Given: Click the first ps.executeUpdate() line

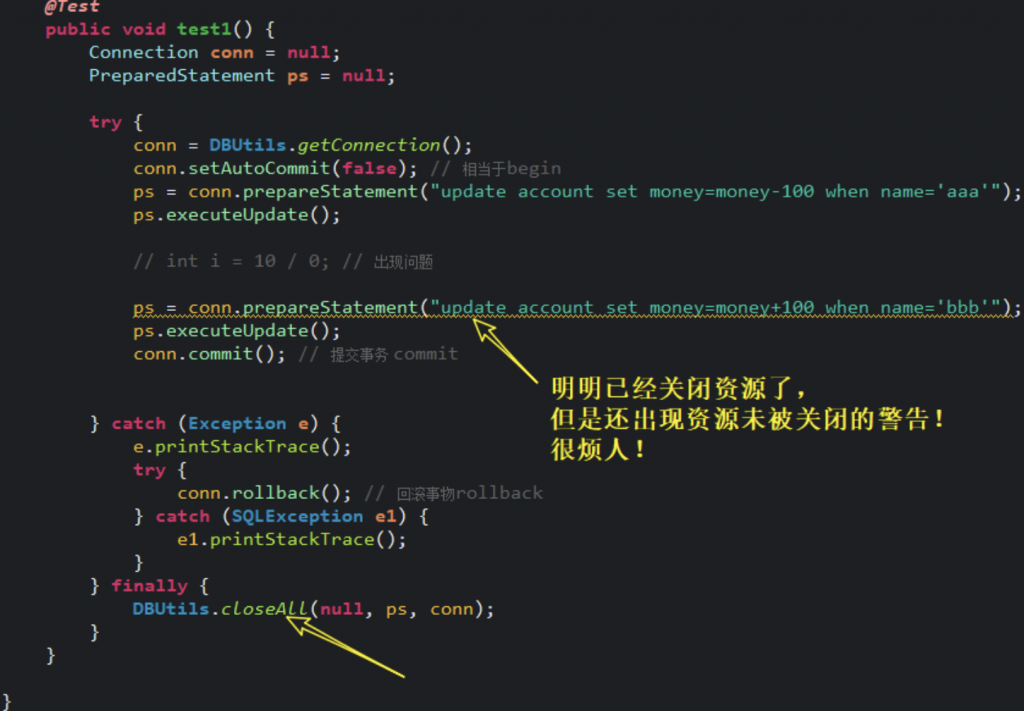Looking at the screenshot, I should pos(236,215).
